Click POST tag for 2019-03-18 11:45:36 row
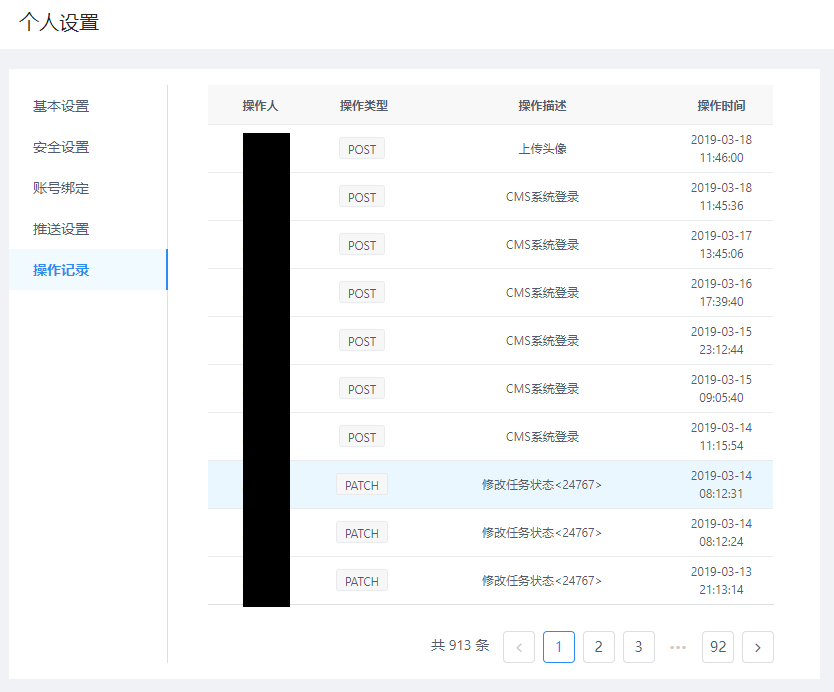 [362, 197]
